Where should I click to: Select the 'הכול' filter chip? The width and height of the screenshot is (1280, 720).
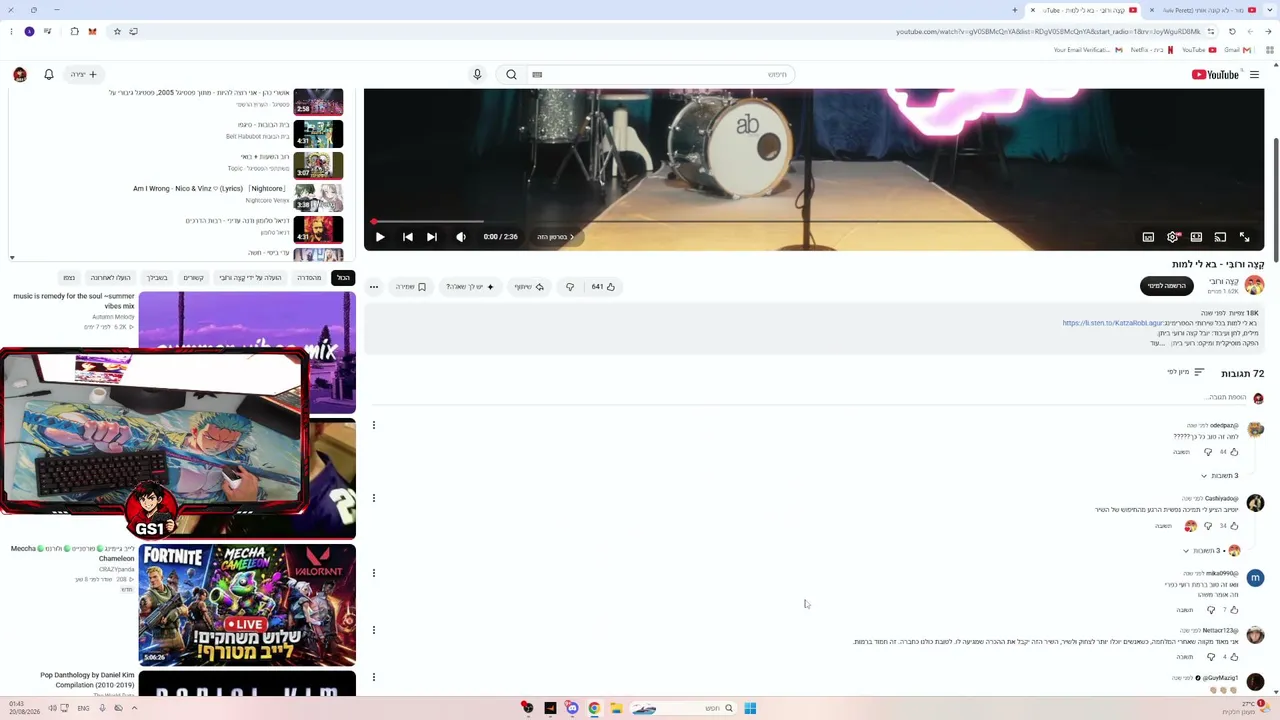(343, 278)
